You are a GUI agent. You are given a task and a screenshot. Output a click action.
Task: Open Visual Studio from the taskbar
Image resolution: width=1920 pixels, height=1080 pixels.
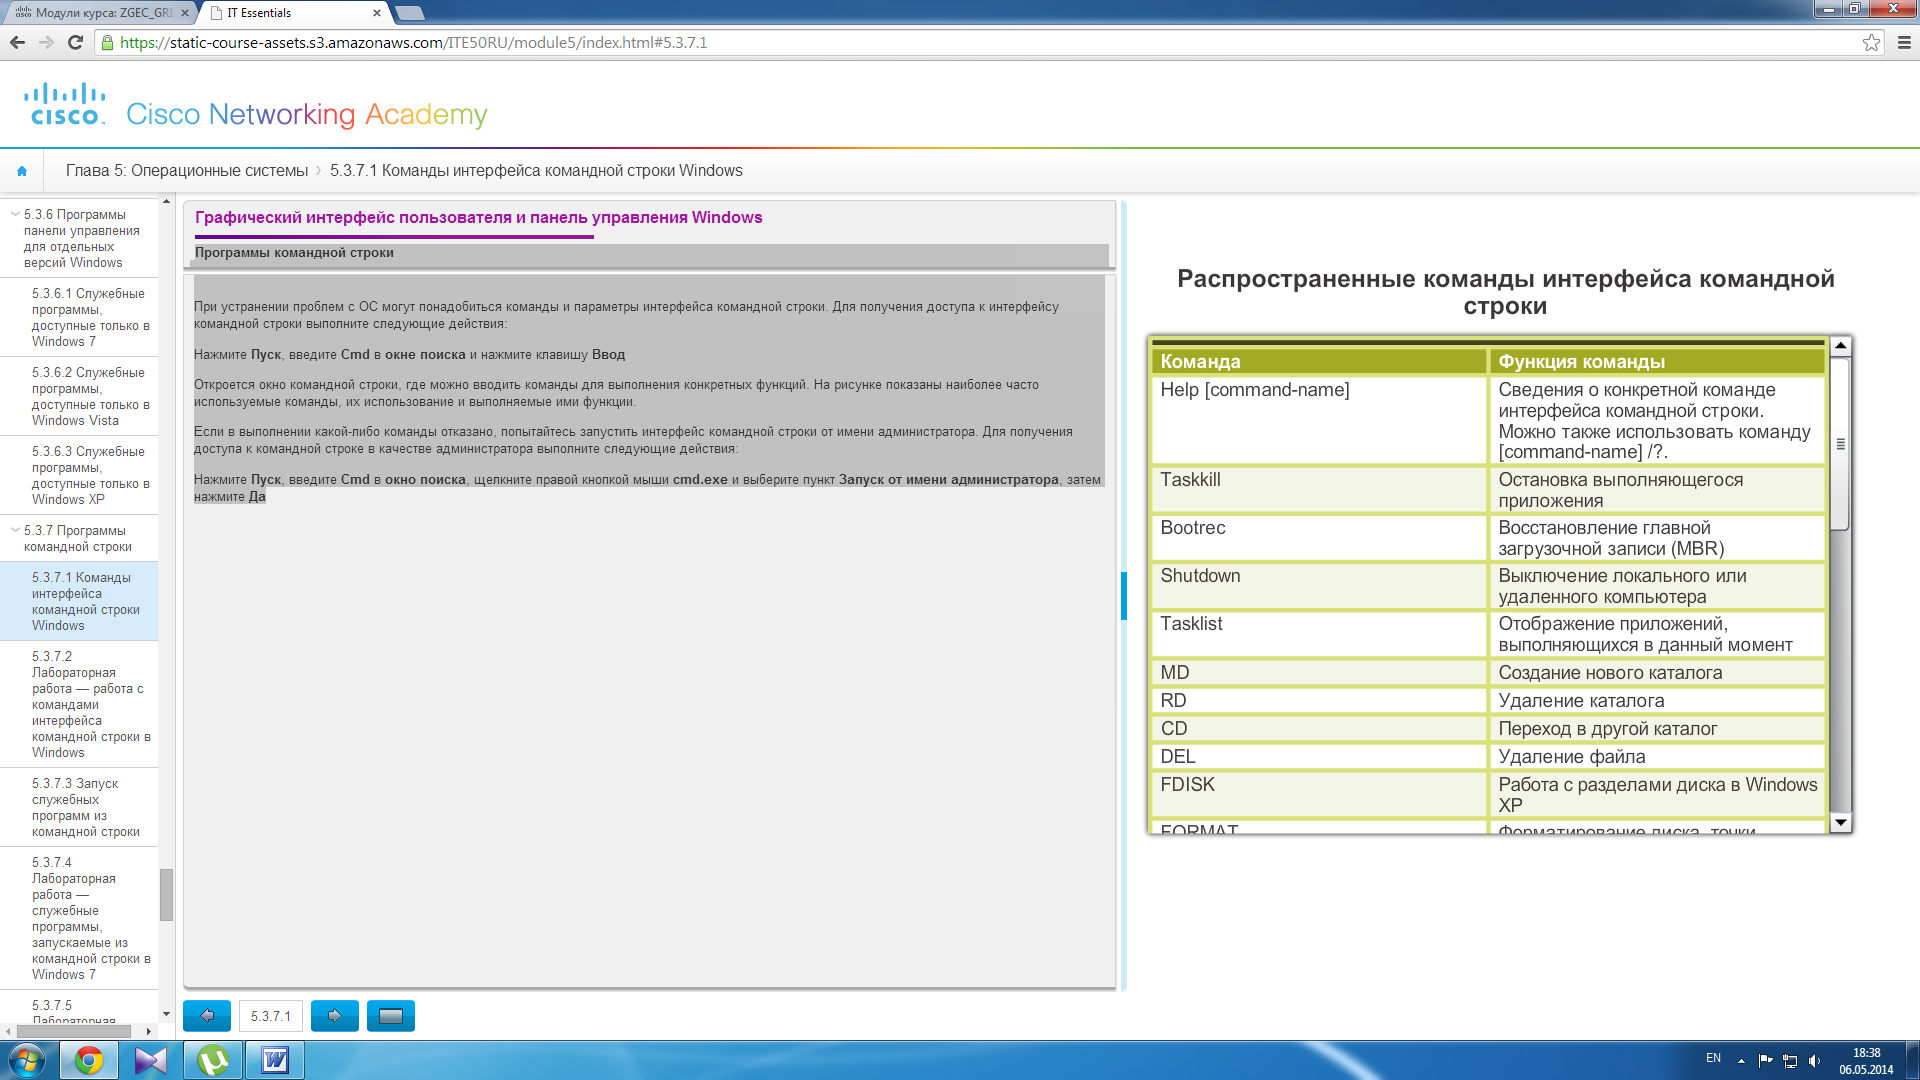coord(151,1060)
